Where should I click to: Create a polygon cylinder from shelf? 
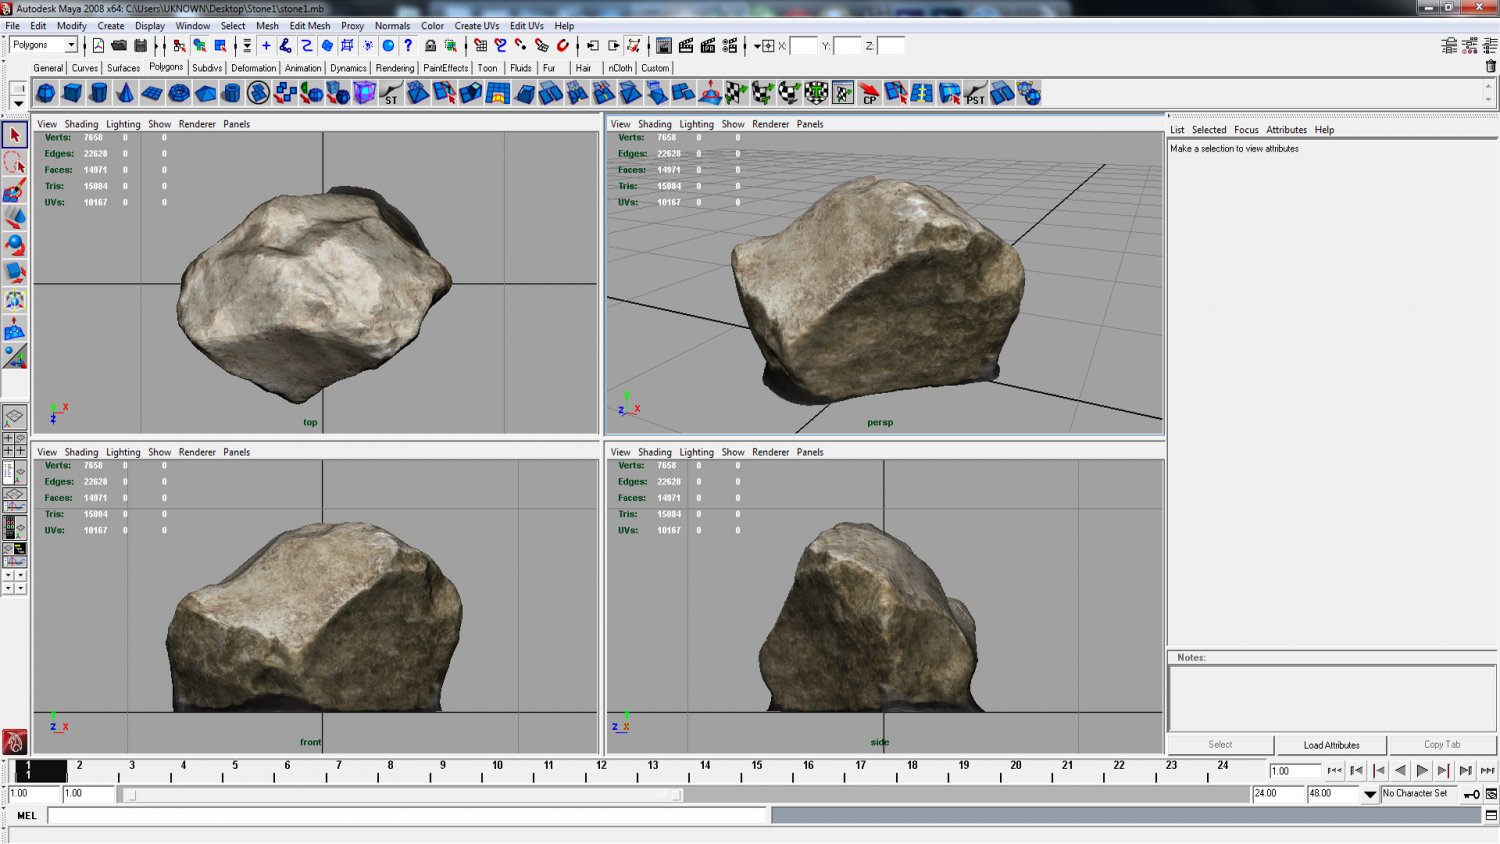98,93
